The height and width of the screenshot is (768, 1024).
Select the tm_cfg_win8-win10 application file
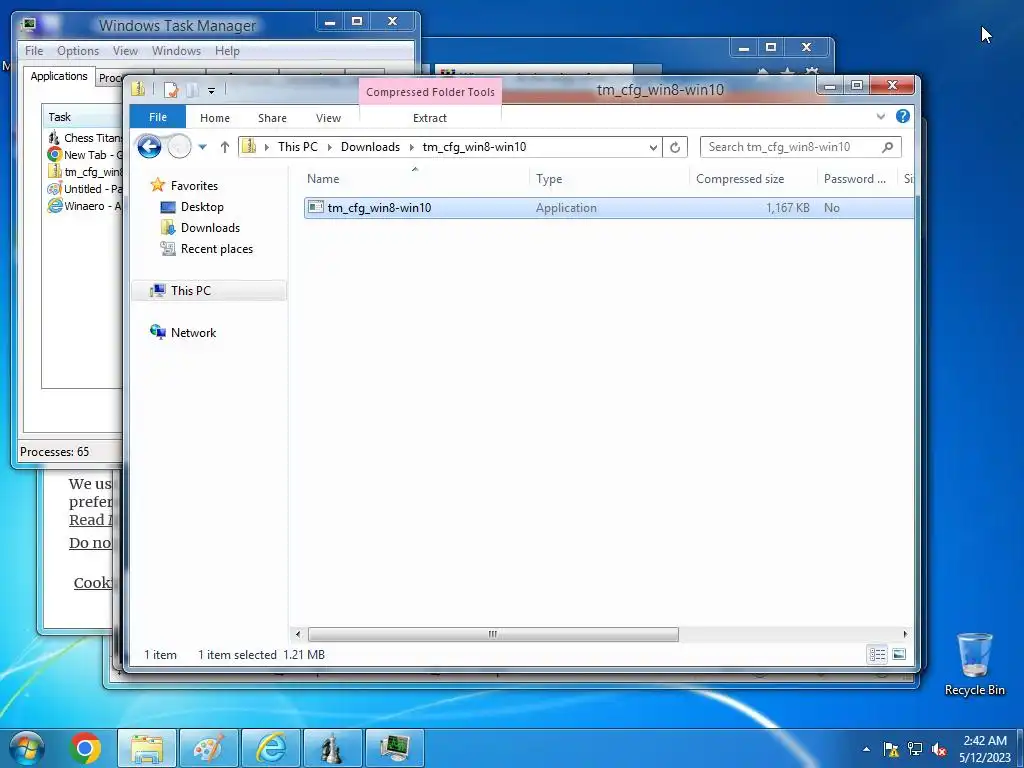609,208
